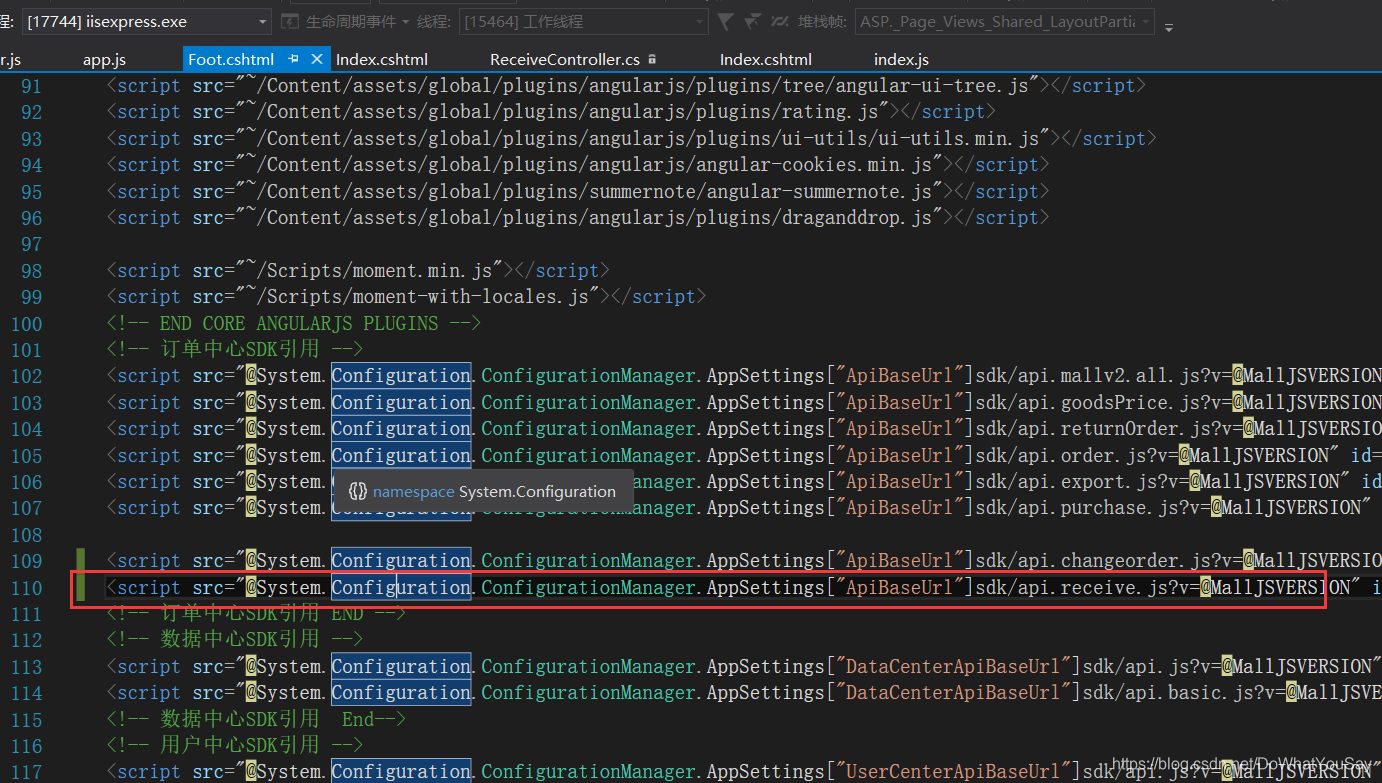Click comment 'END CORE ANGULARJS PLUGINS'
Image resolution: width=1382 pixels, height=783 pixels.
coord(299,324)
